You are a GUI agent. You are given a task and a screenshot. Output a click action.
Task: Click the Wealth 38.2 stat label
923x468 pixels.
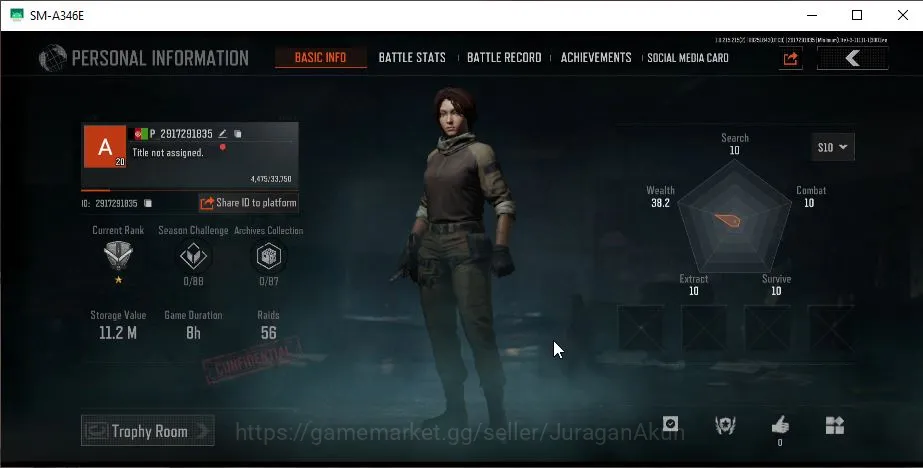click(660, 197)
